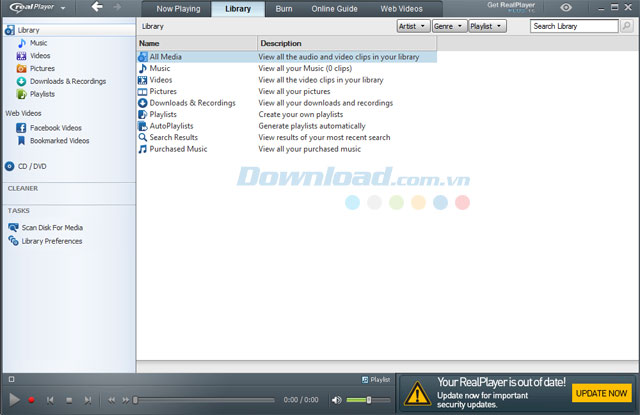Click the UPDATE NOW button
This screenshot has height=415, width=640.
(x=602, y=393)
